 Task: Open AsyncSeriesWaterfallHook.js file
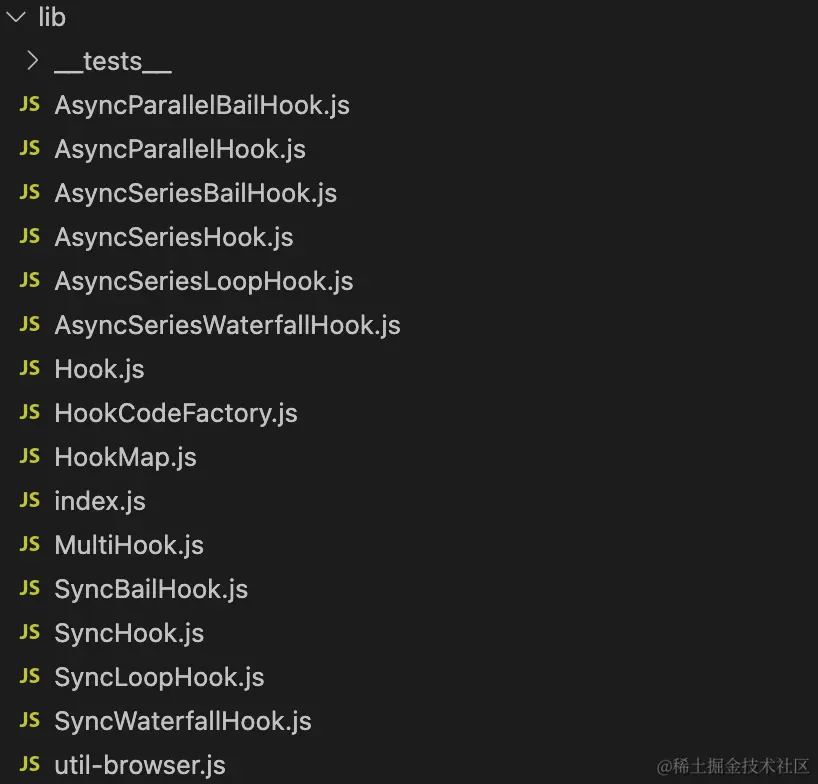click(227, 325)
